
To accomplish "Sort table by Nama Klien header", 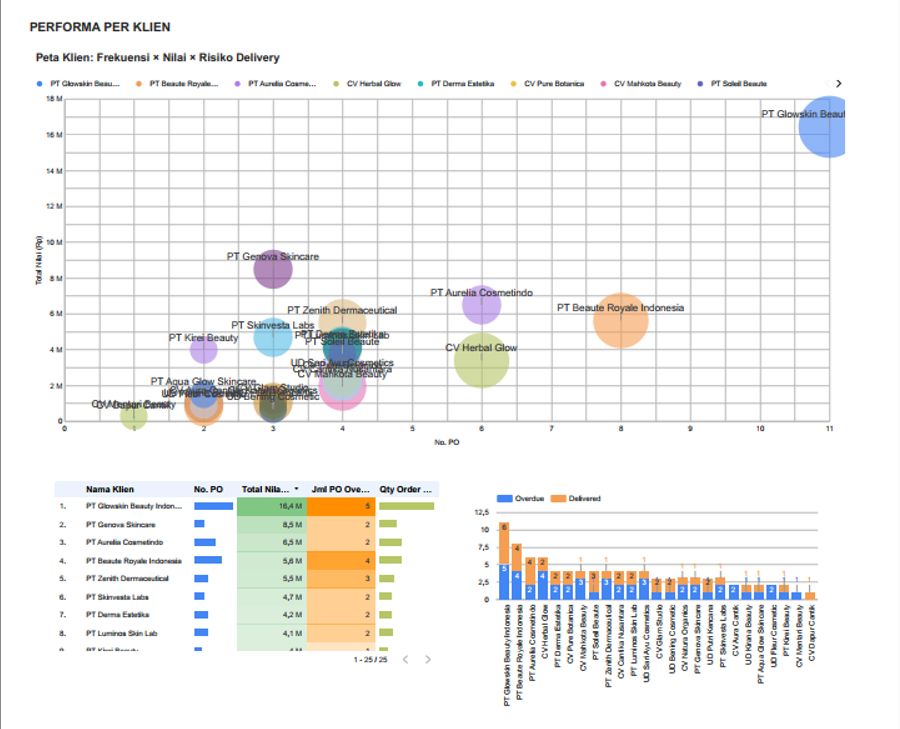I will 110,489.
